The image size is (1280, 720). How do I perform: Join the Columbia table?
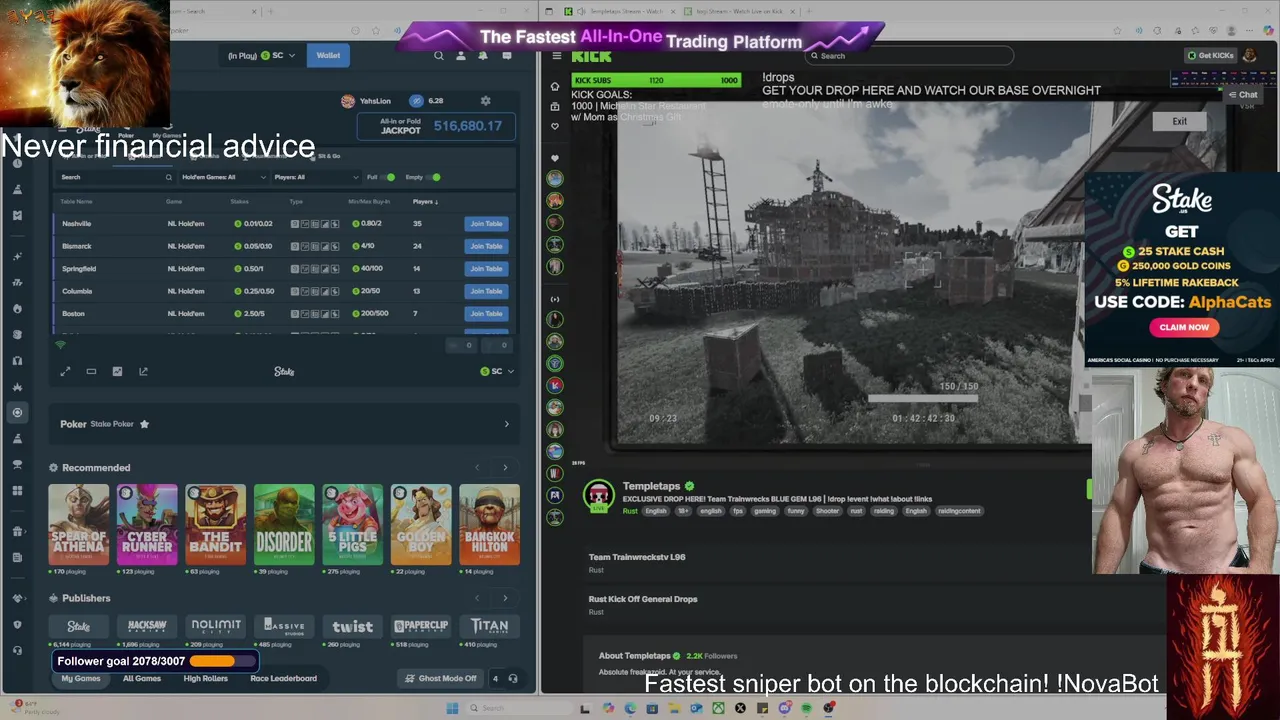tap(486, 291)
